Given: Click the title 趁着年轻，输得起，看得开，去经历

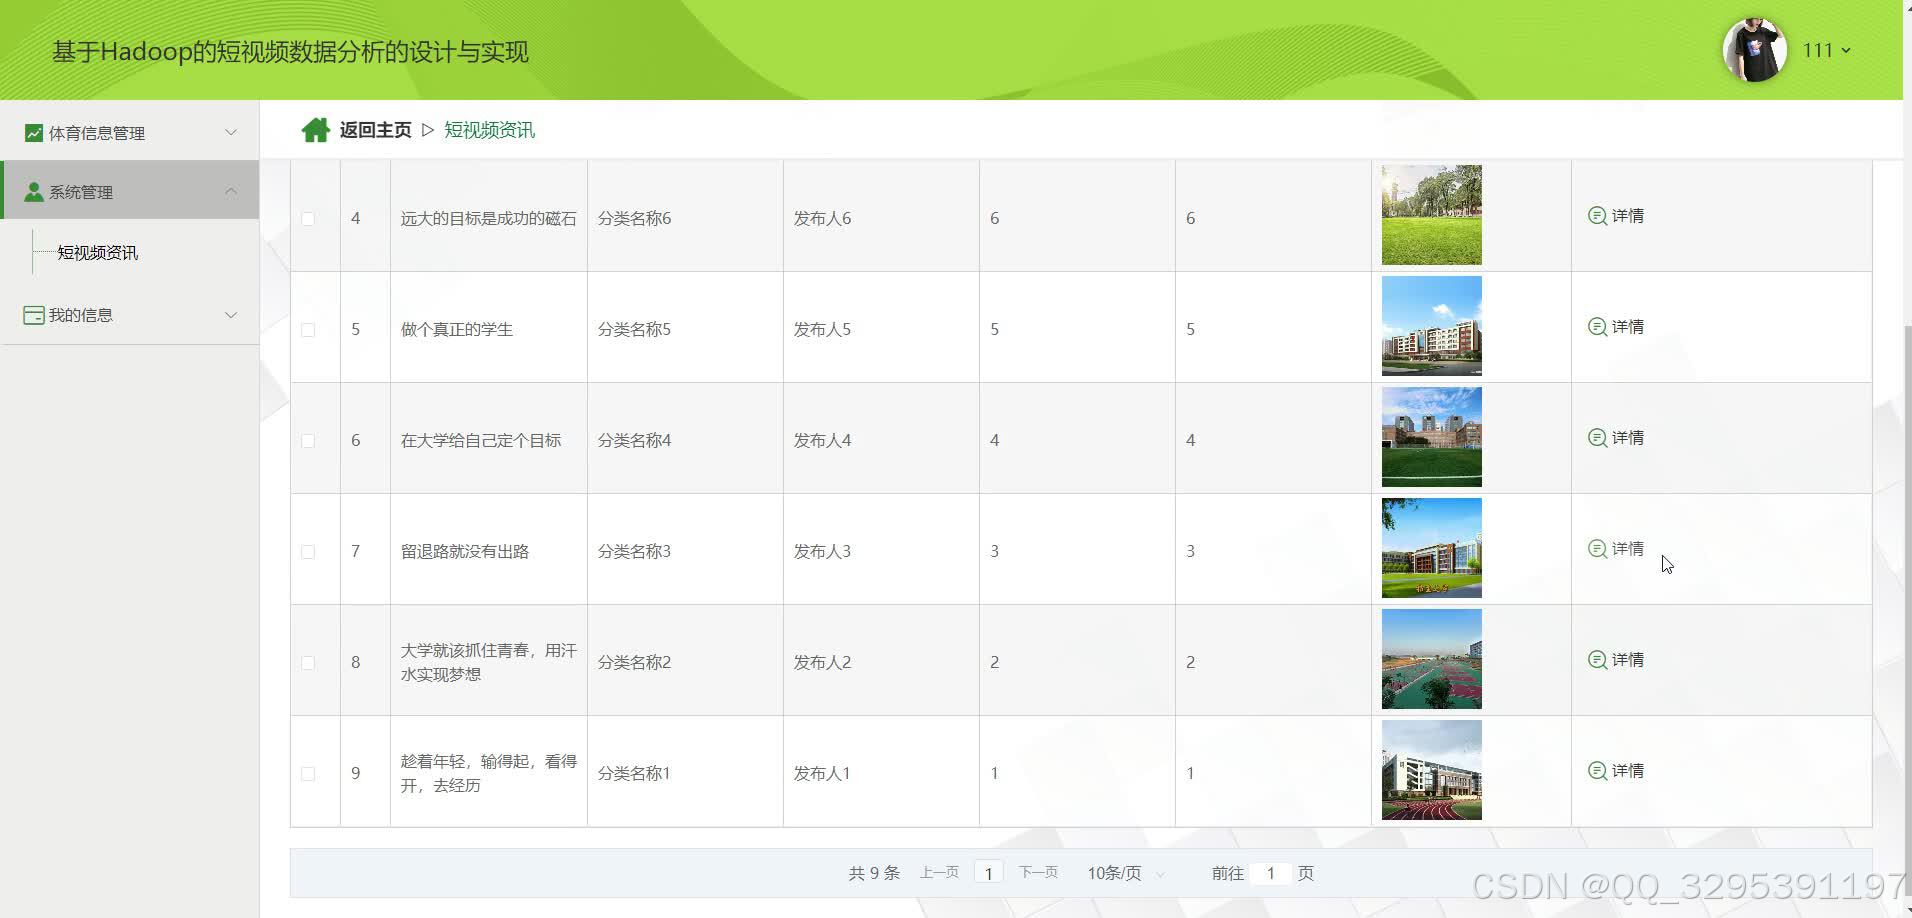Looking at the screenshot, I should [489, 773].
